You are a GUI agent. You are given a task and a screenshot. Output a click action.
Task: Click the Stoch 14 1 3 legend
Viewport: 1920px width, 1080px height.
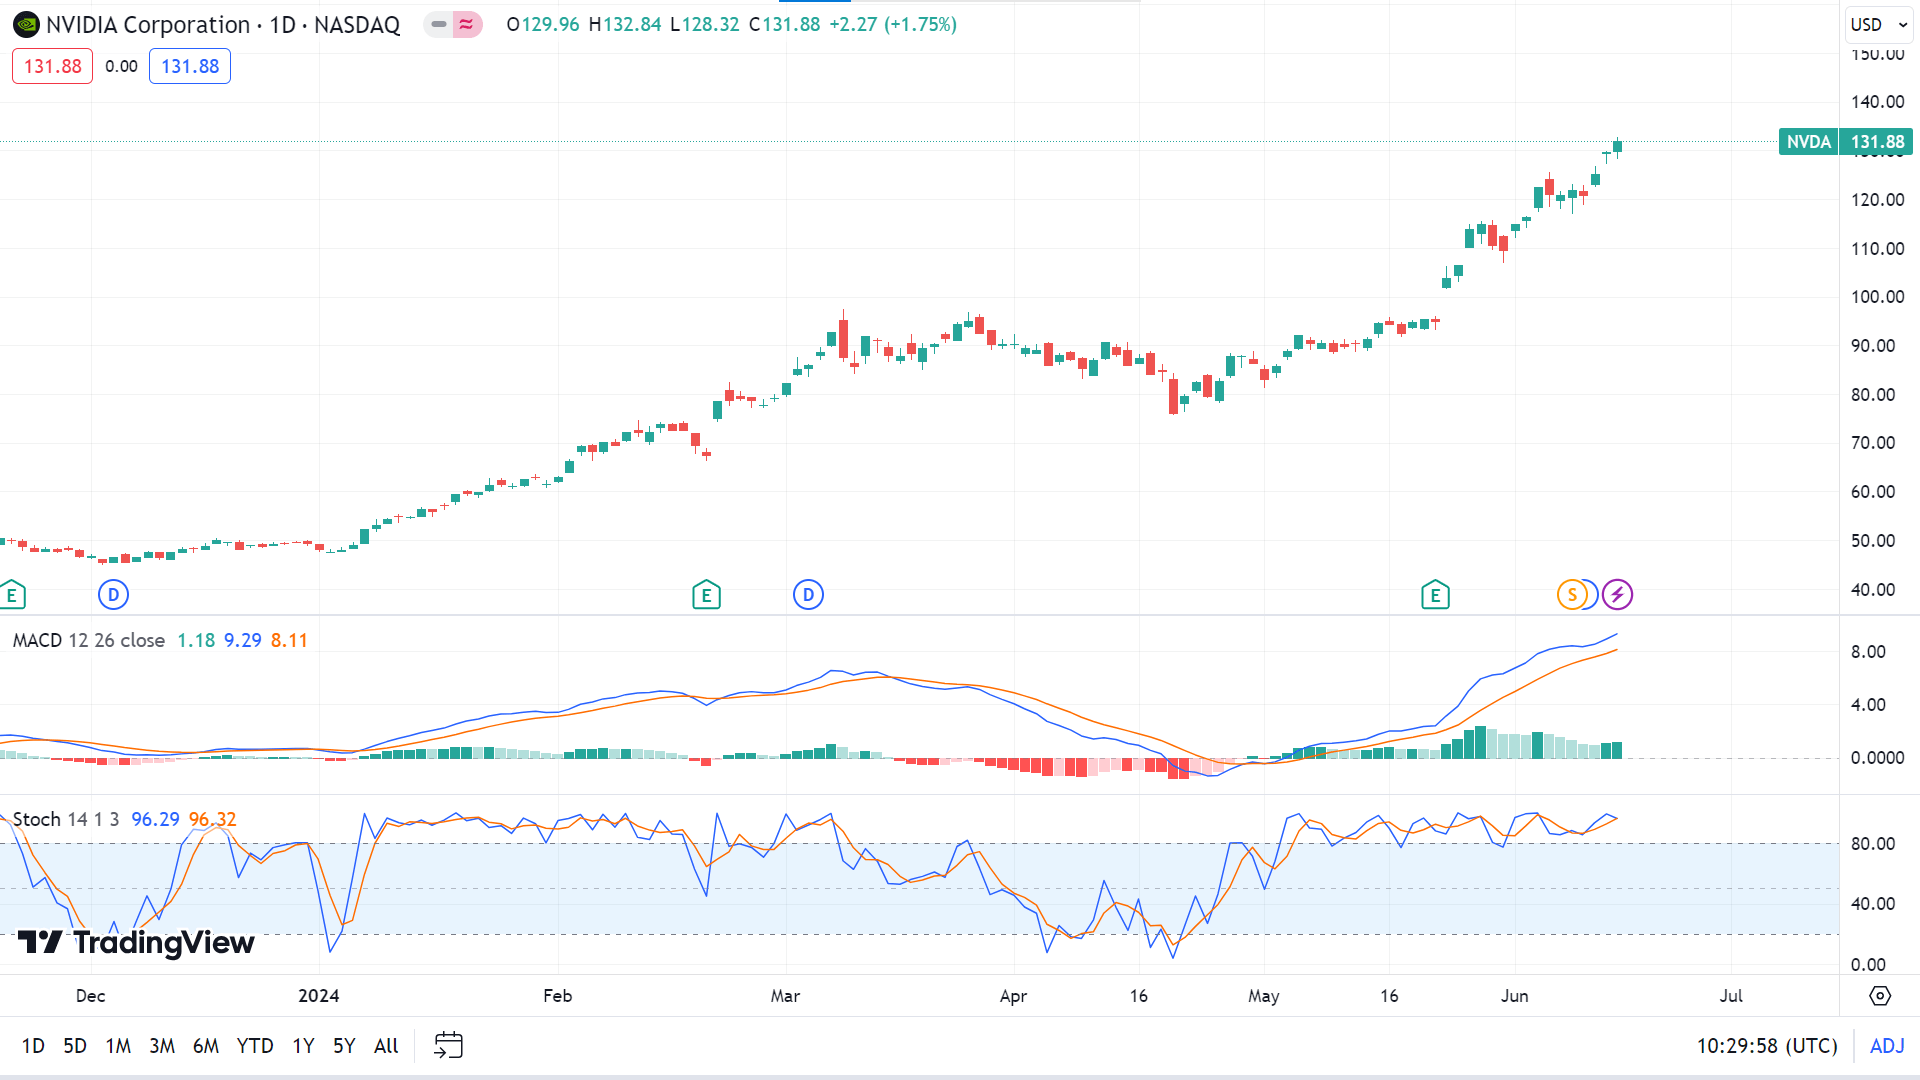(x=66, y=819)
